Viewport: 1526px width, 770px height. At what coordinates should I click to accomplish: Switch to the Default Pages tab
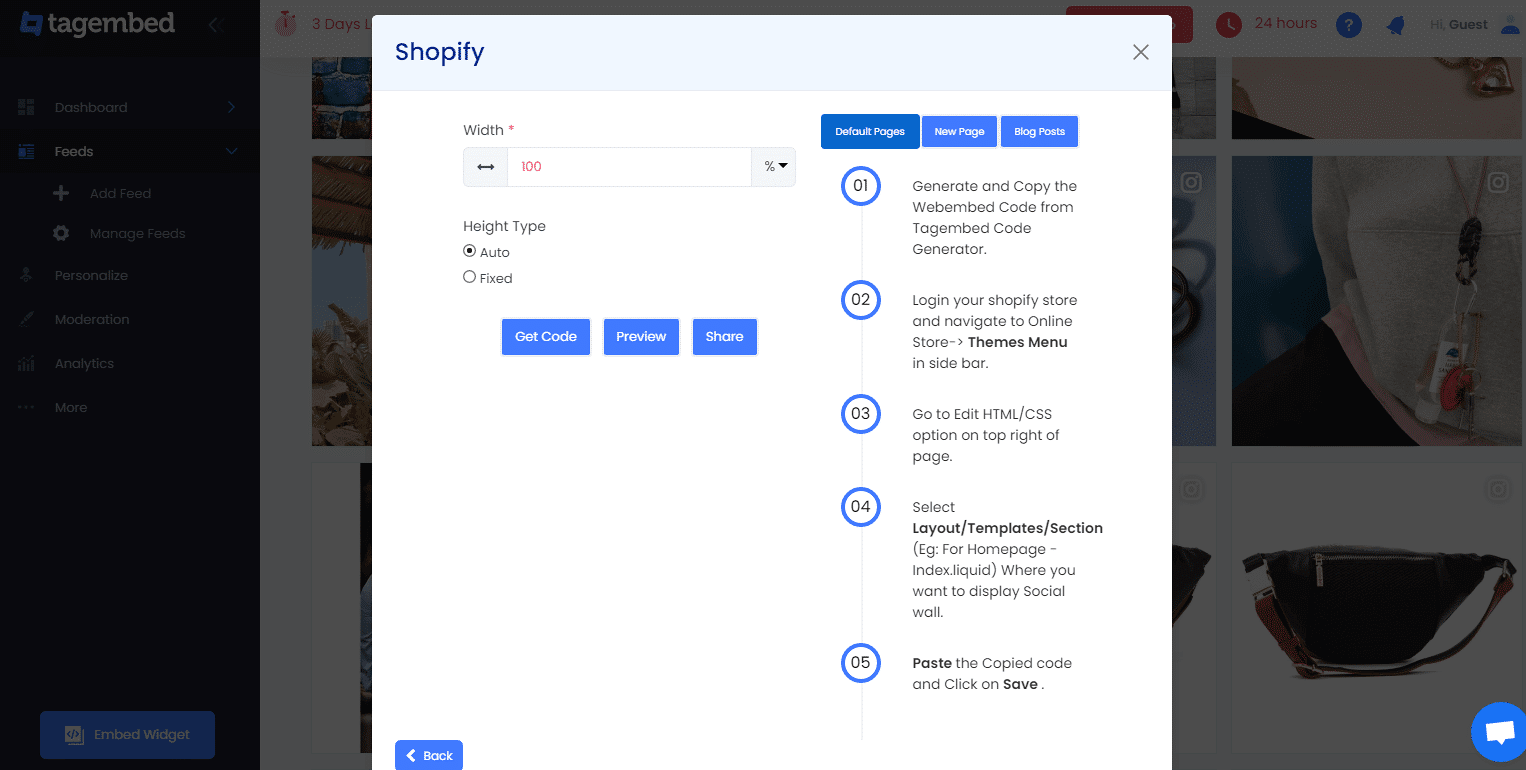click(x=870, y=131)
